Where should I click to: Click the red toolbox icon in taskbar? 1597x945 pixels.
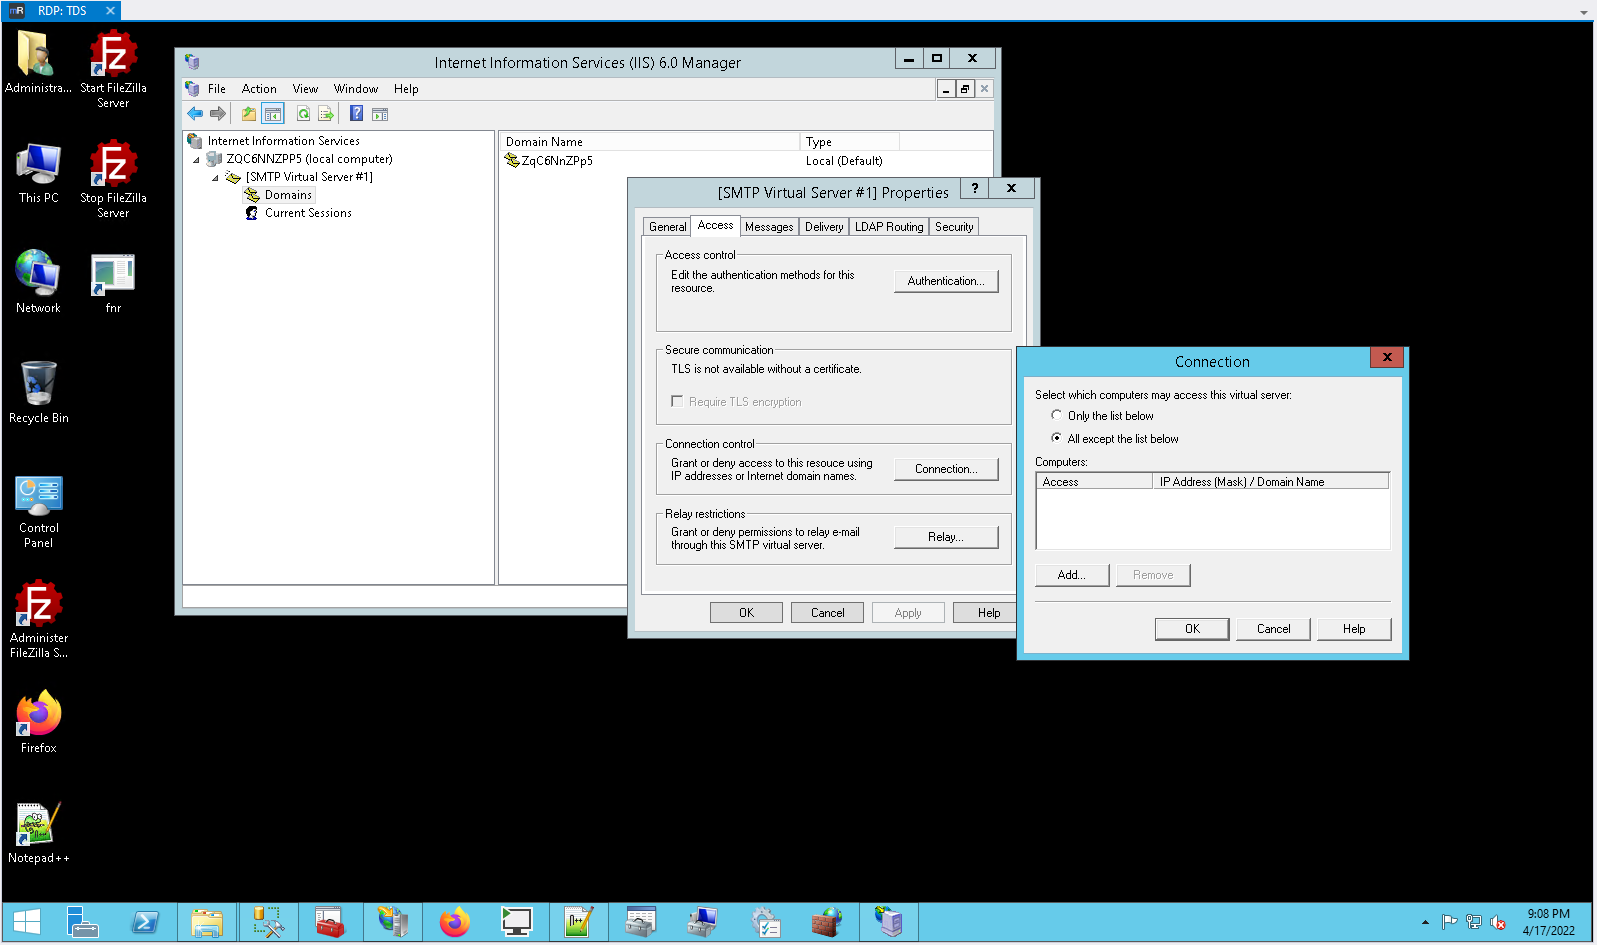(331, 922)
